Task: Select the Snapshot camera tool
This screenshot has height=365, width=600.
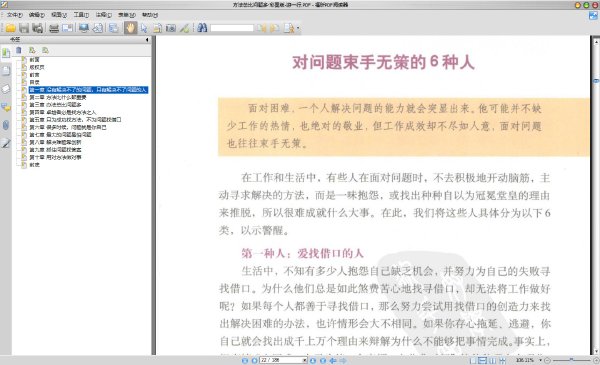Action: 171,28
